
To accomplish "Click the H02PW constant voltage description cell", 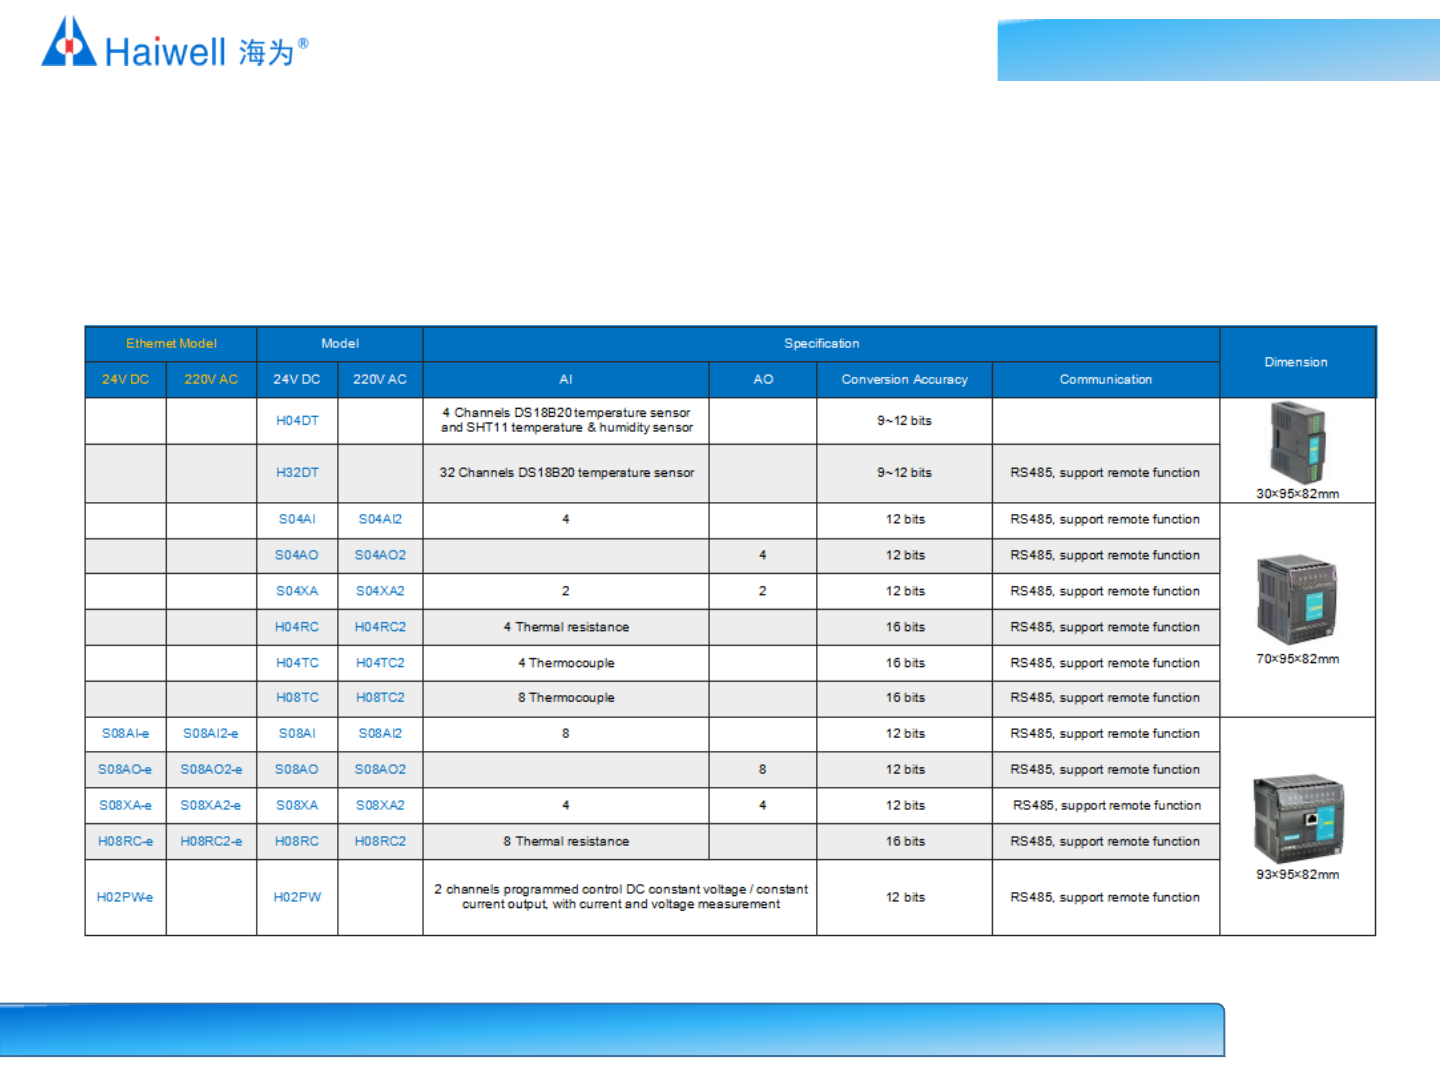I will 620,898.
